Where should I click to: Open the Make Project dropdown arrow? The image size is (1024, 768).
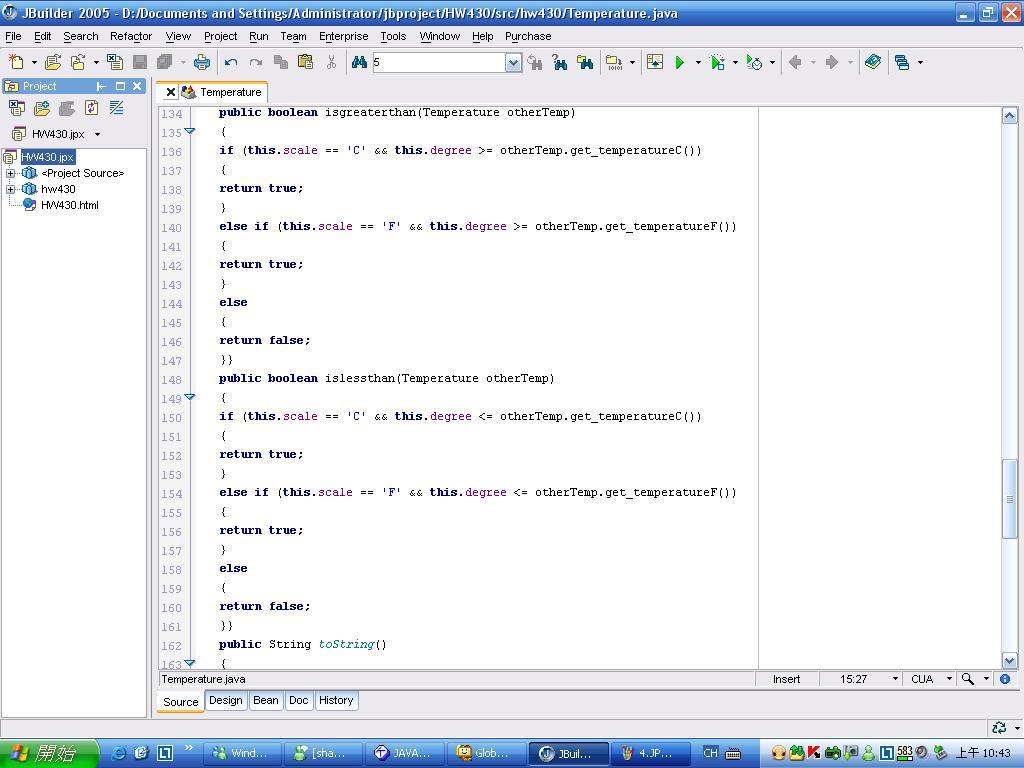click(x=632, y=63)
